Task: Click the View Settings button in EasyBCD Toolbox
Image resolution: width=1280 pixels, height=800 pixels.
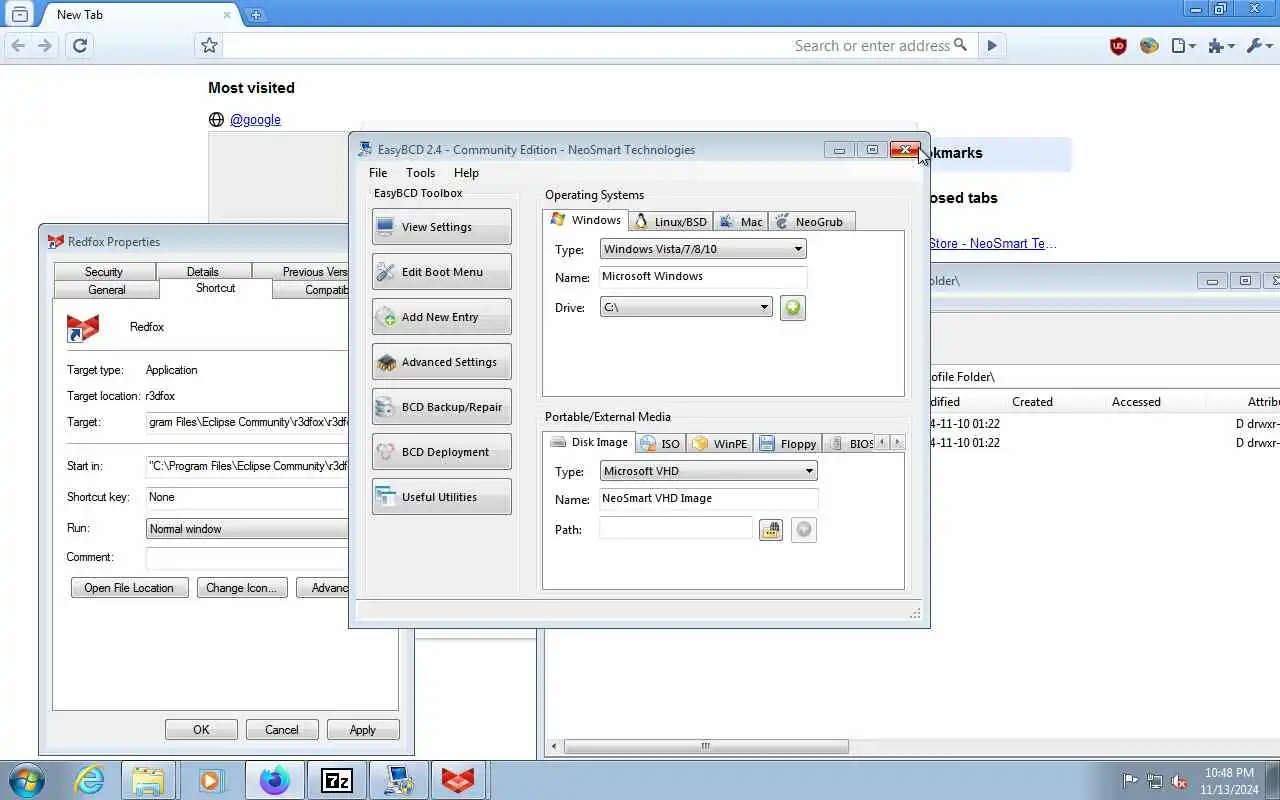Action: (441, 227)
